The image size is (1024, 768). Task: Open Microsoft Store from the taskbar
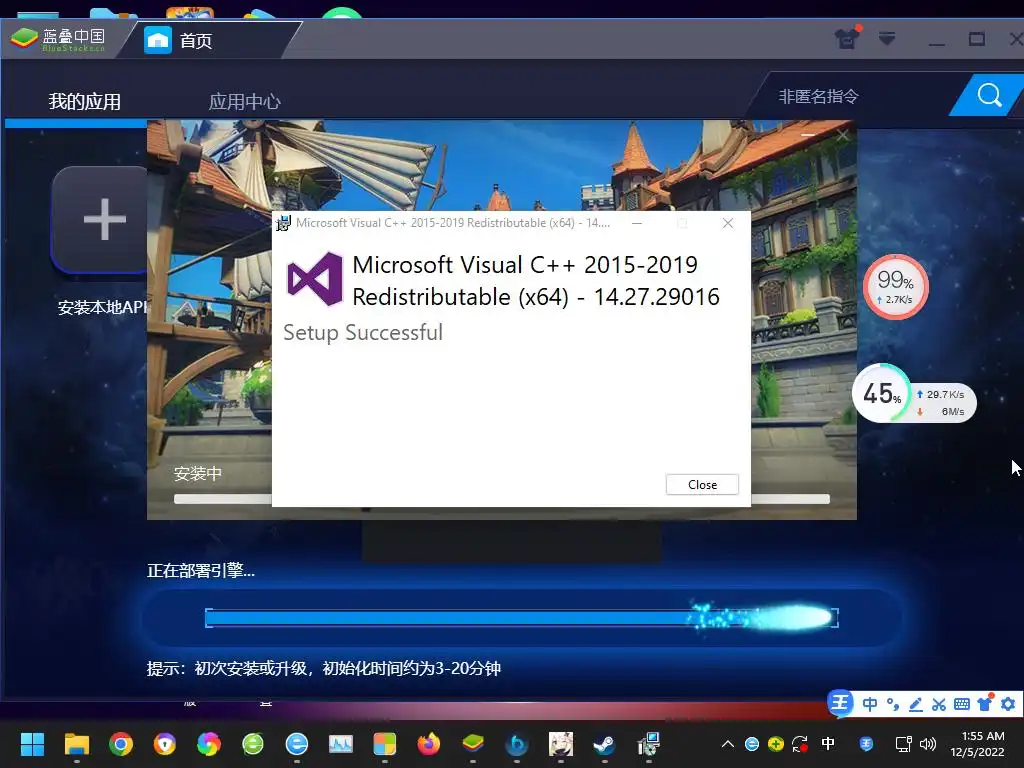pyautogui.click(x=385, y=744)
